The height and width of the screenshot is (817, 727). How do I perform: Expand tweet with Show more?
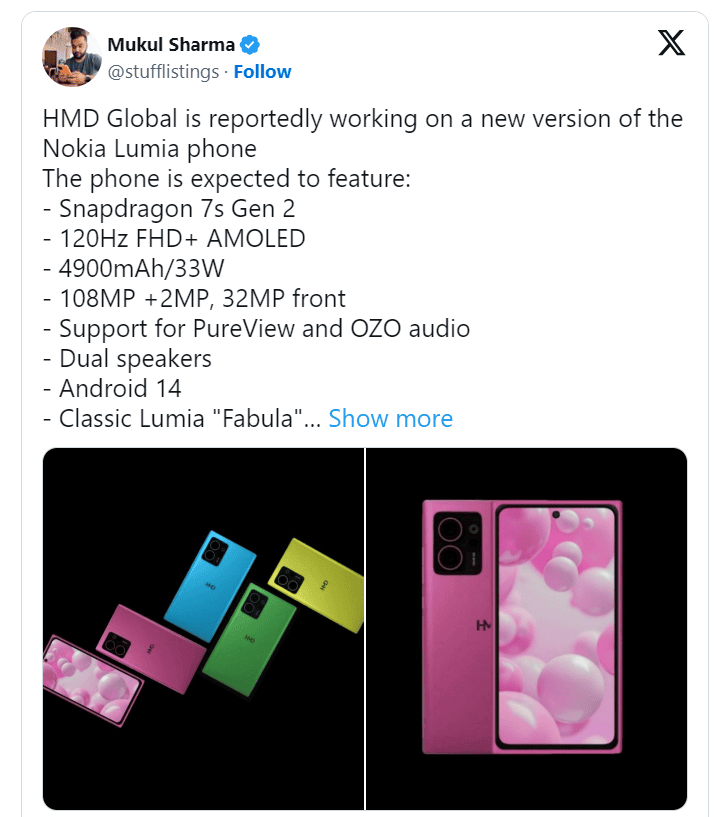(390, 418)
